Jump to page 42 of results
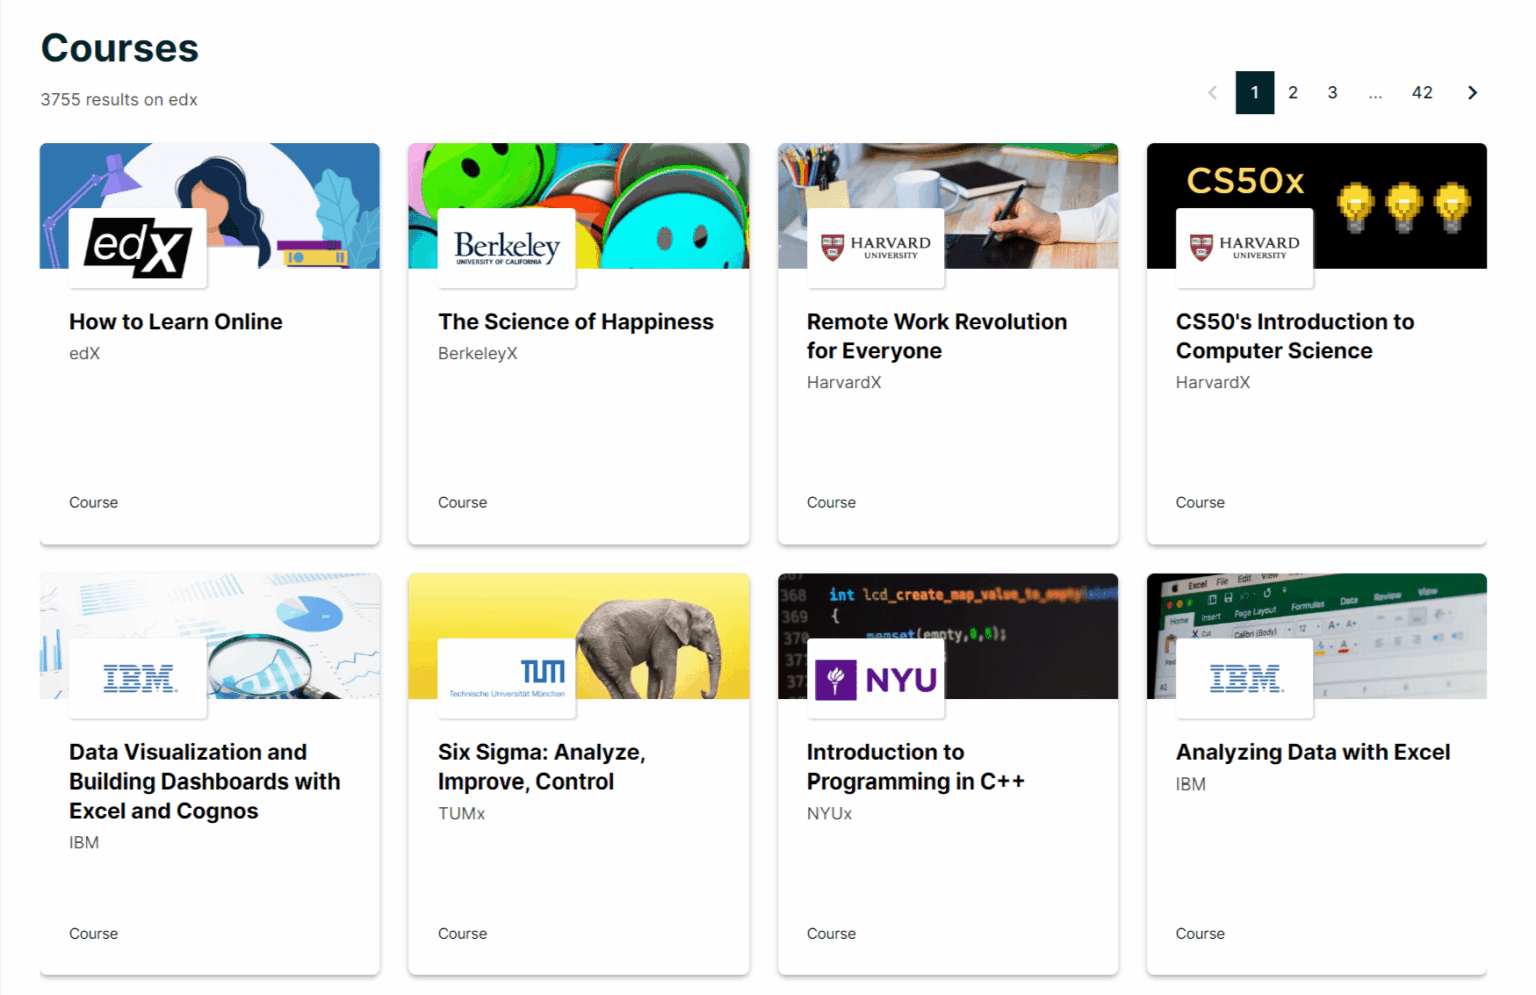 pyautogui.click(x=1422, y=92)
